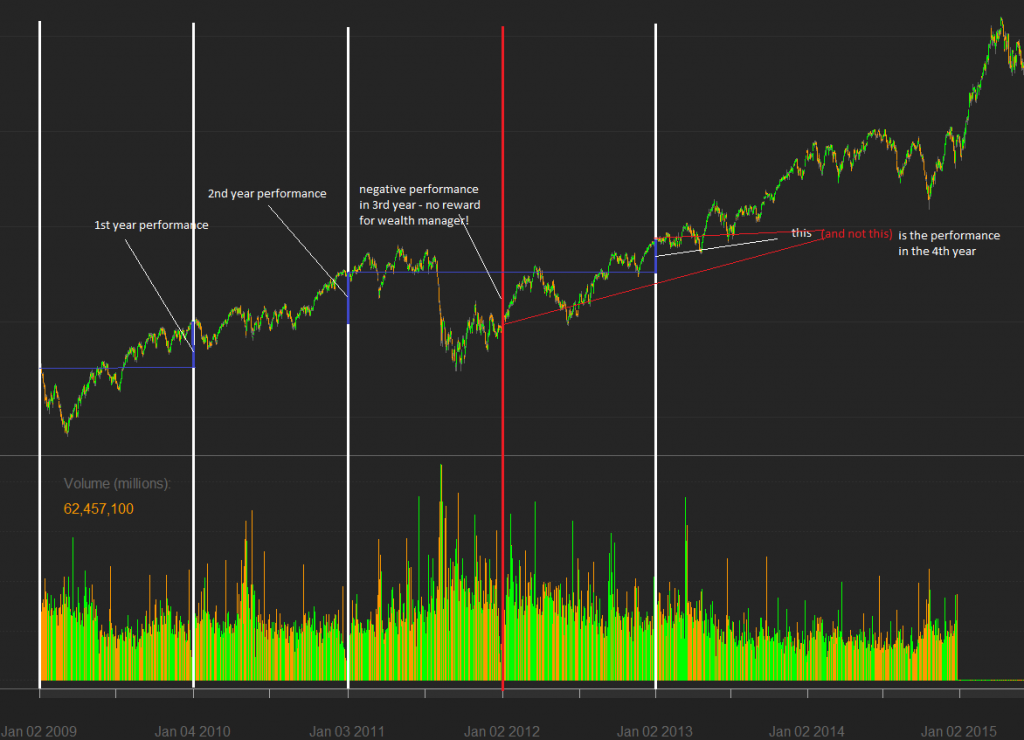
Task: Select the 'negative performance in 3rd year' note
Action: (420, 205)
